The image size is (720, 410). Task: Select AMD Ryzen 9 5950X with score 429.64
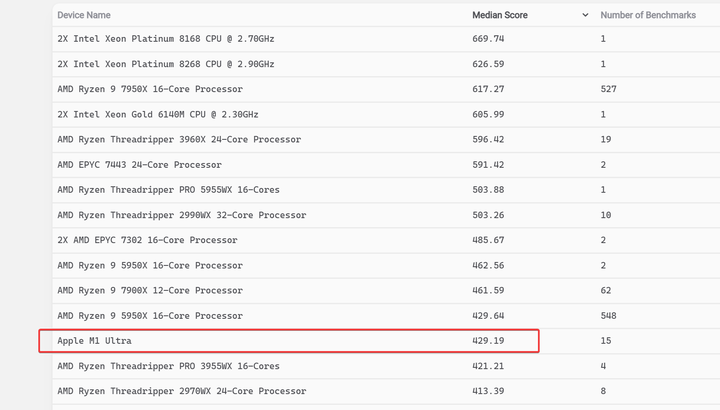tap(150, 316)
